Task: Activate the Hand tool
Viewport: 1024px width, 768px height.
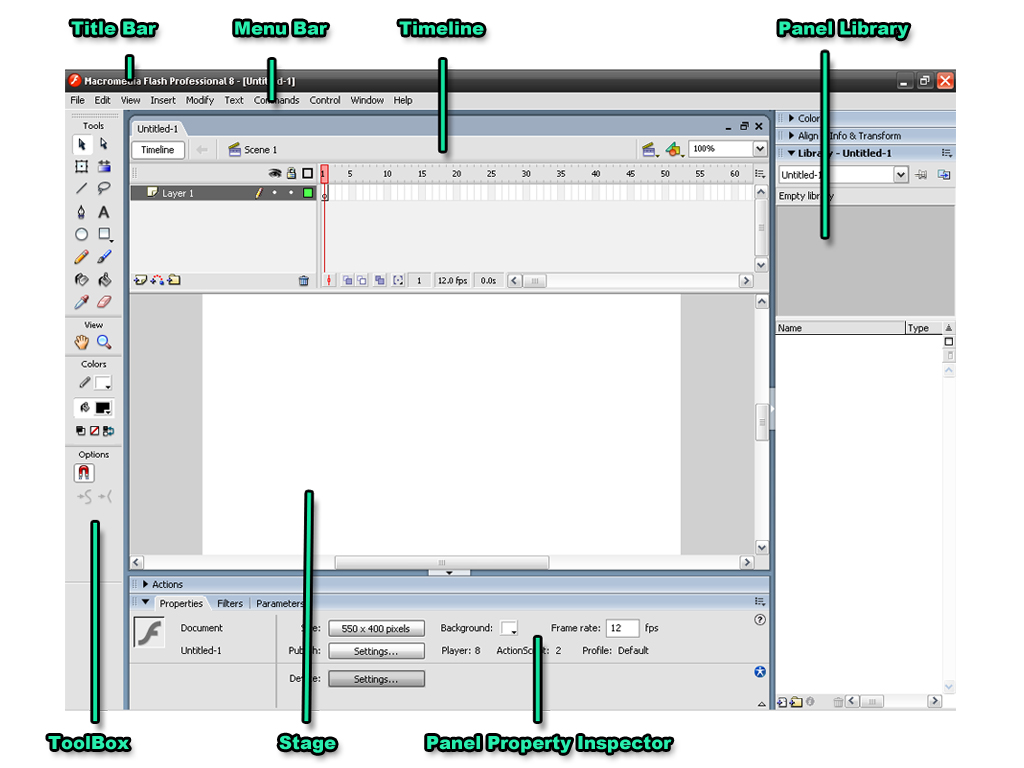Action: (x=82, y=342)
